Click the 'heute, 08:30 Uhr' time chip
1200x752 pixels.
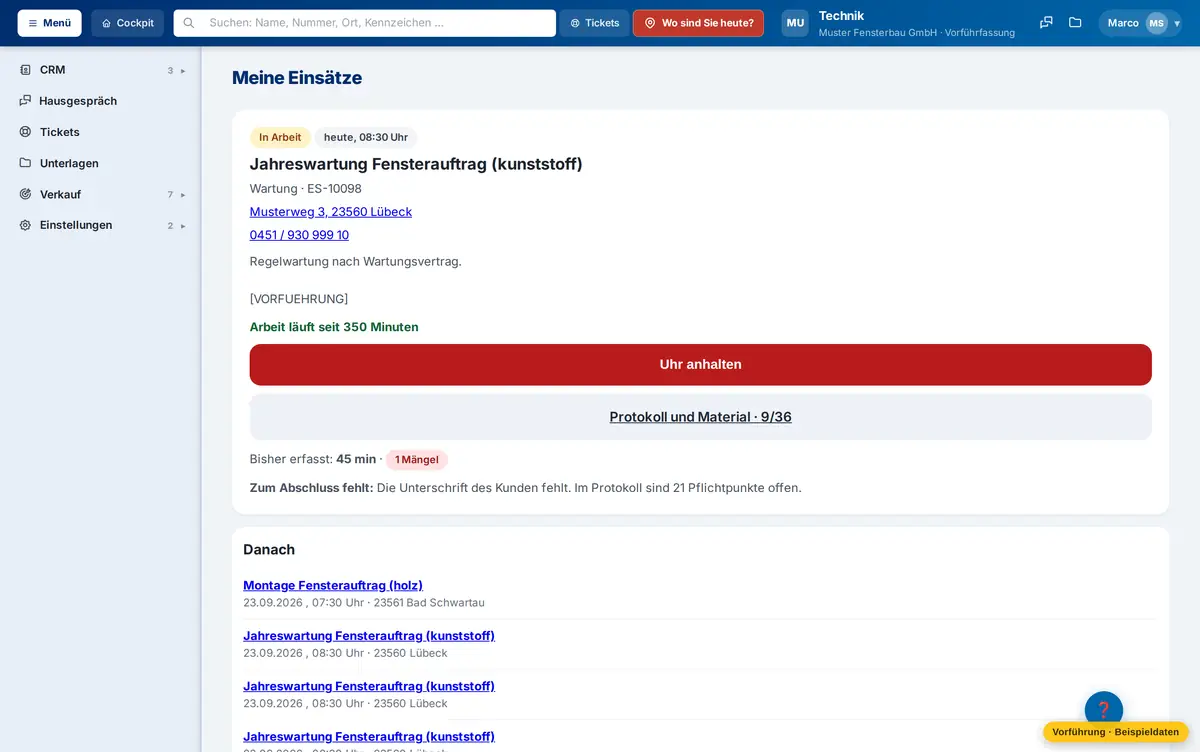pos(366,138)
